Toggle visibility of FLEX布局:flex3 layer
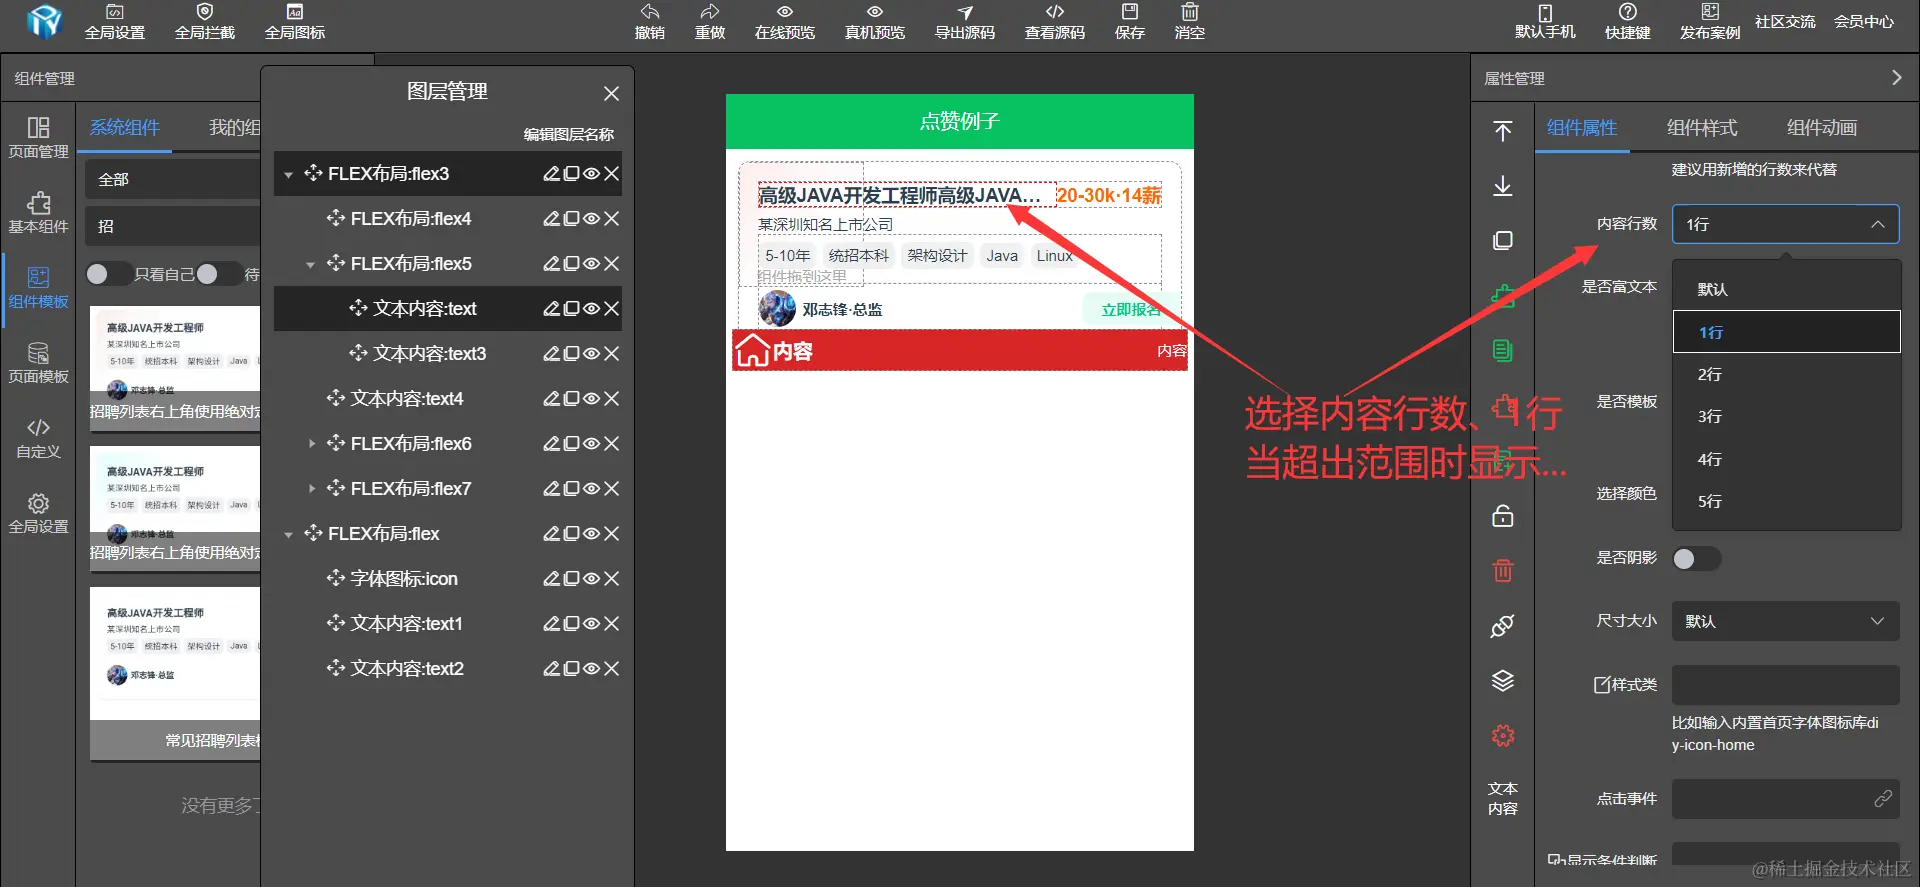 (592, 173)
